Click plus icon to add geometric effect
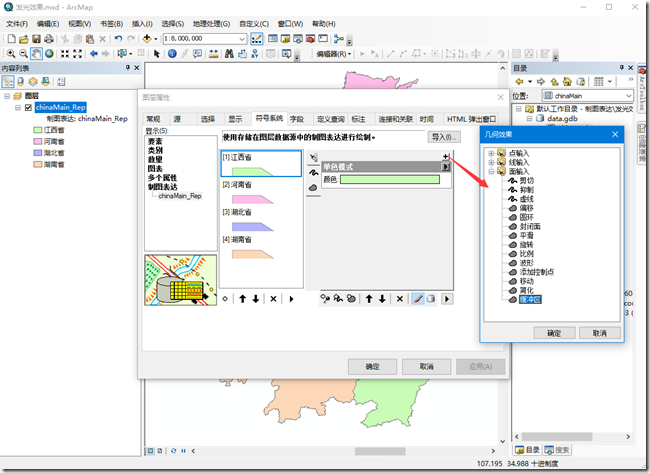 pos(446,156)
